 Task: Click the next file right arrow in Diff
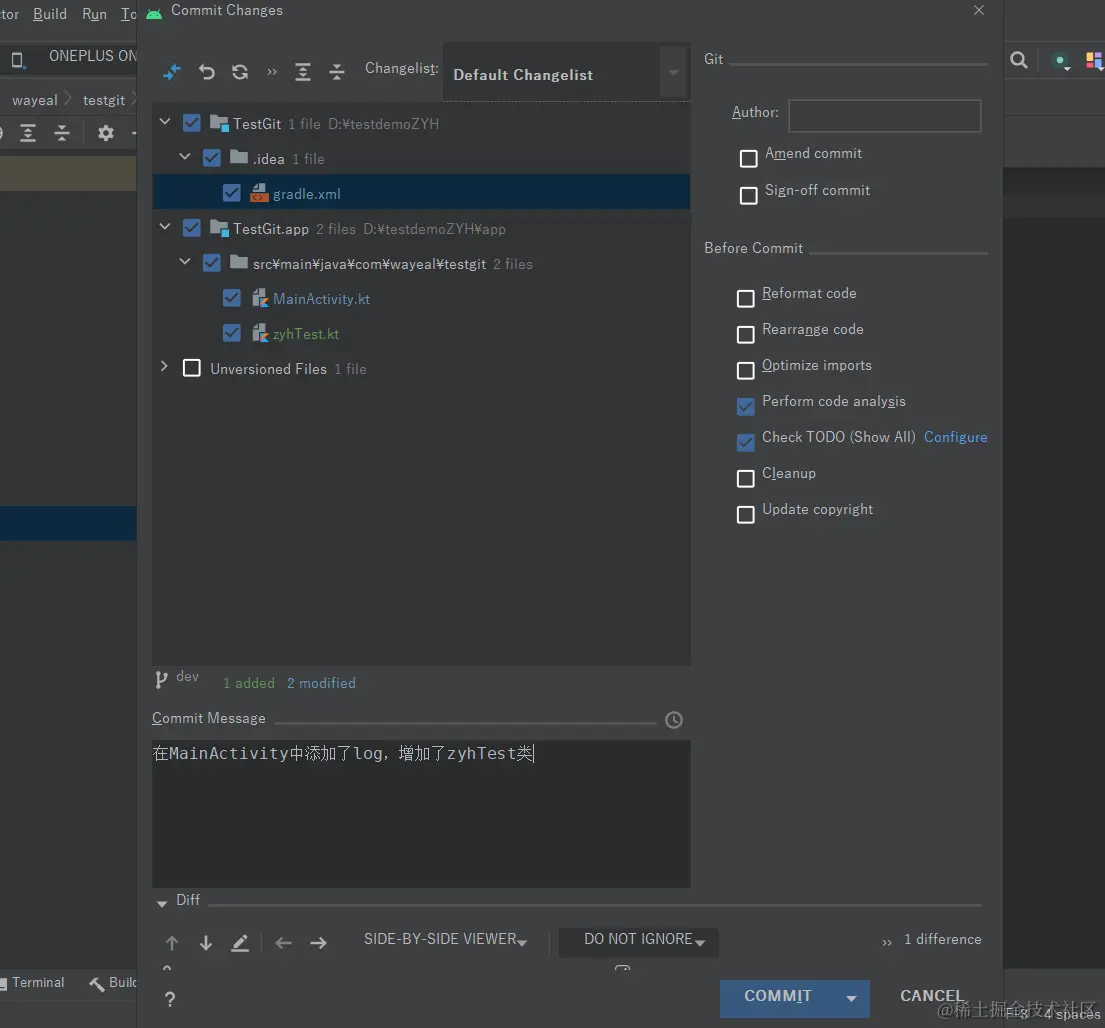point(319,943)
